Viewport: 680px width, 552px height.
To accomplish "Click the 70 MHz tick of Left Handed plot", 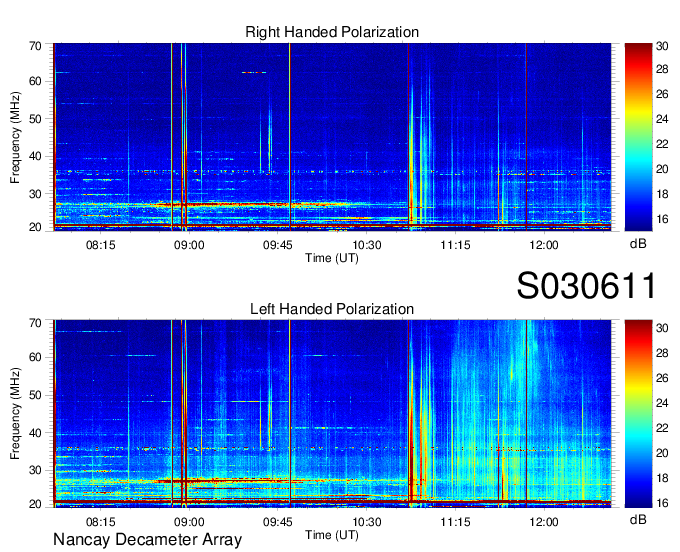I will (x=35, y=323).
